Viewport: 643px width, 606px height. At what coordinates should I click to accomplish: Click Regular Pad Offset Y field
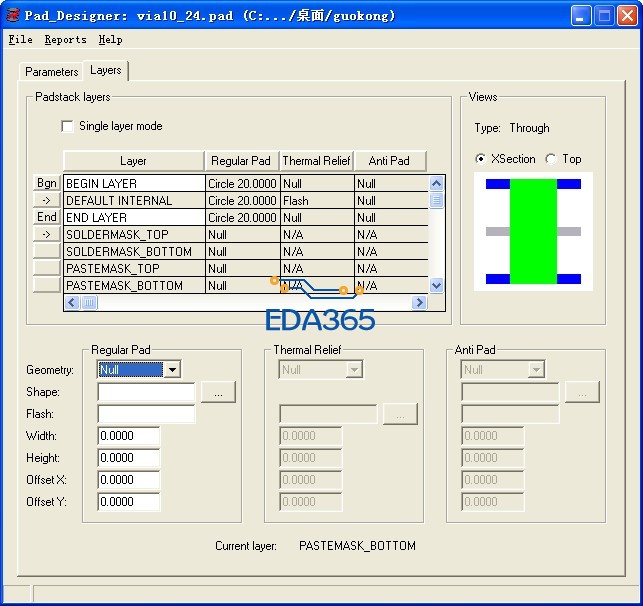pyautogui.click(x=129, y=502)
